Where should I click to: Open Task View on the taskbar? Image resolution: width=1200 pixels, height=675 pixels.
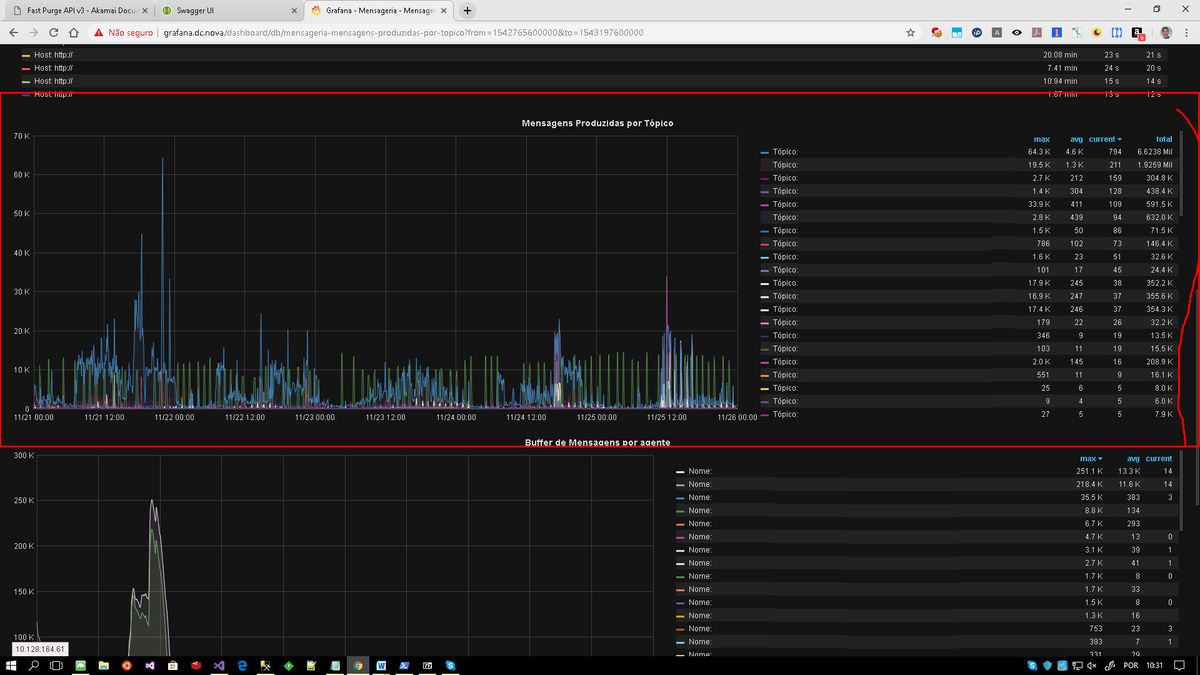(58, 665)
